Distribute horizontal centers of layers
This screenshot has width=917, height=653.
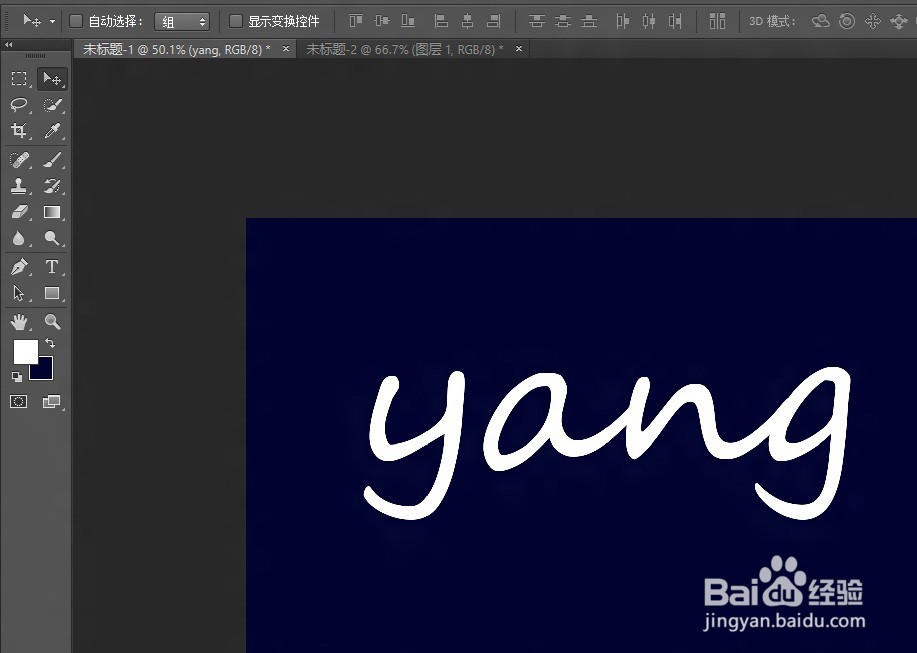(649, 22)
